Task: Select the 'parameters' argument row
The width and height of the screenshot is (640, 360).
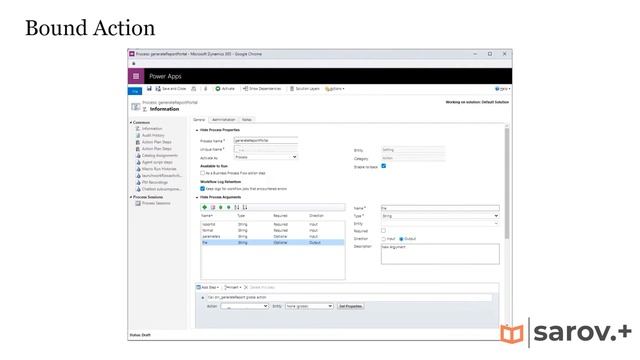Action: (273, 237)
